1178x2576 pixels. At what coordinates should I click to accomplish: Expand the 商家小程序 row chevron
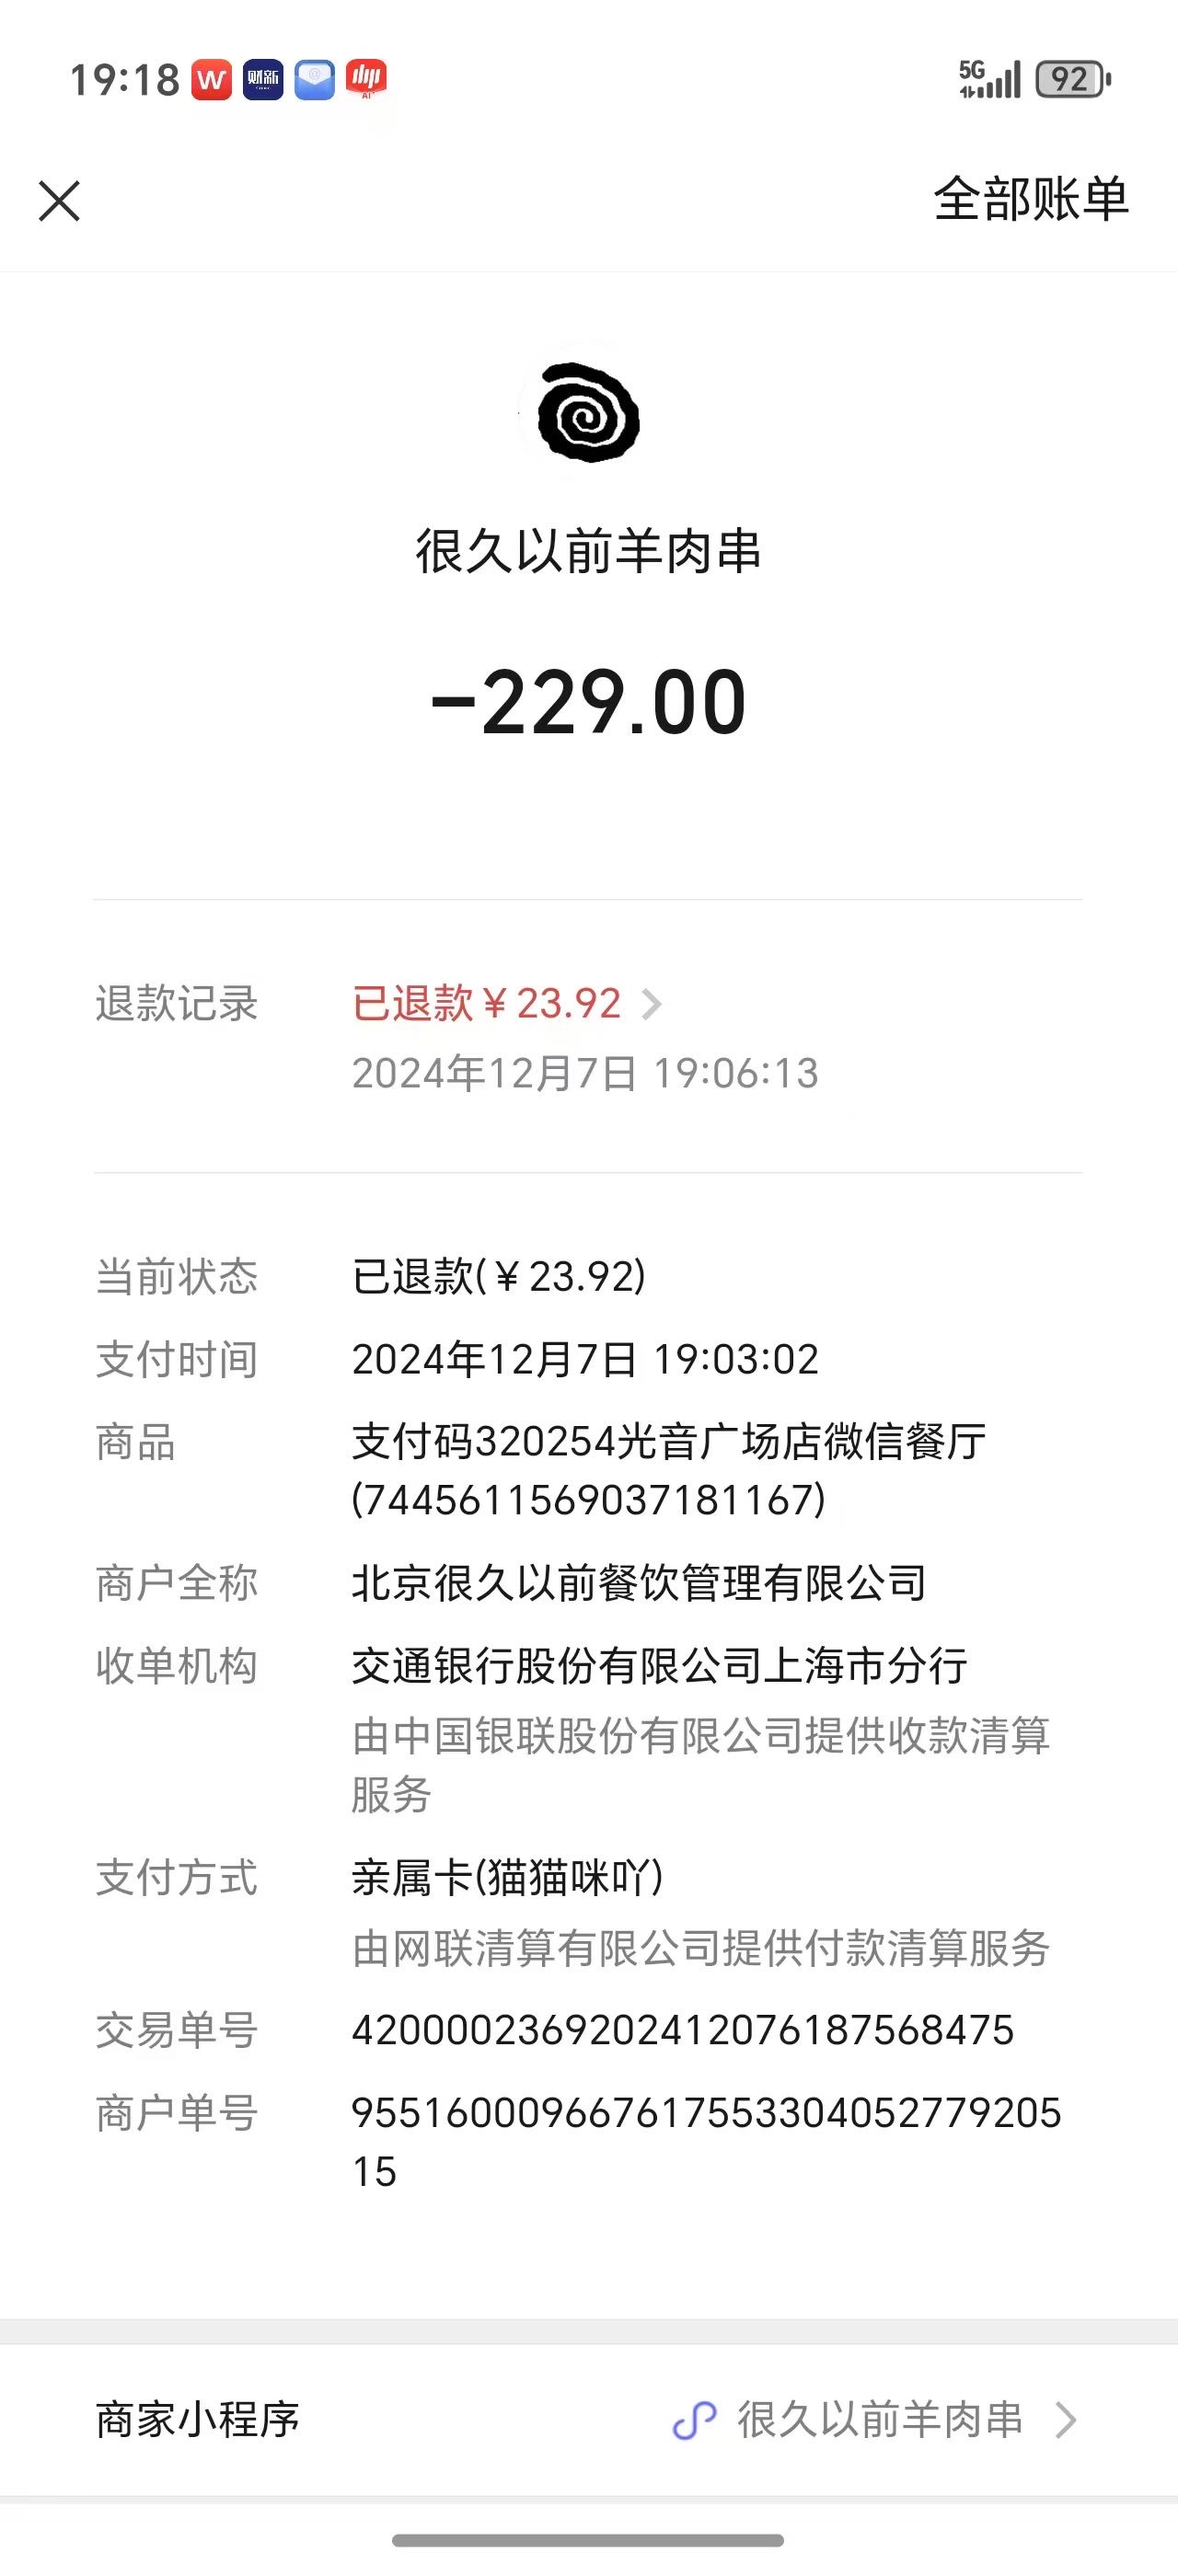point(1066,2420)
